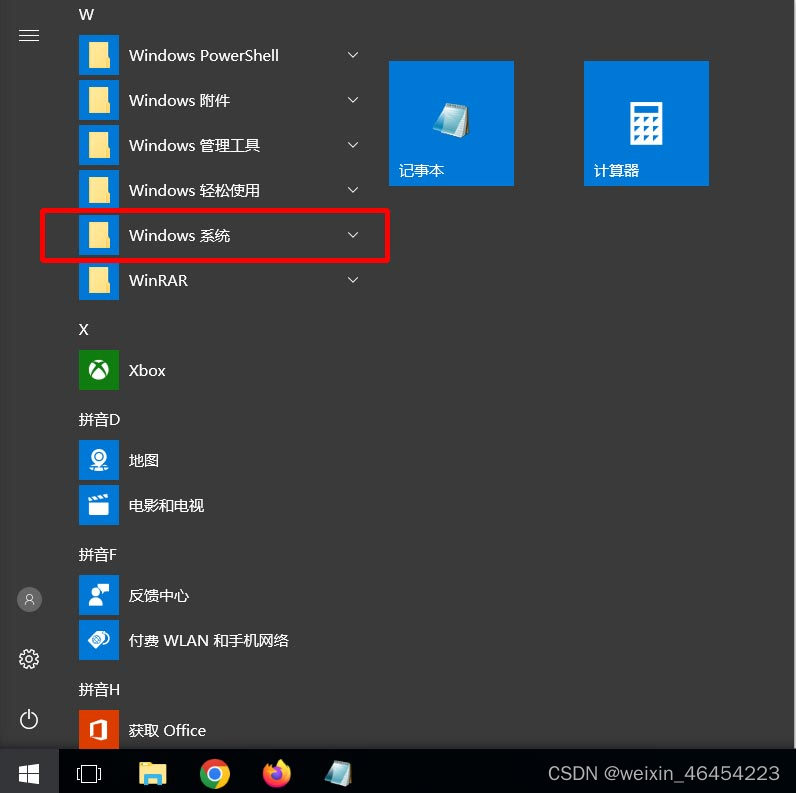Open the 电影和电视 clapperboard icon
This screenshot has height=793, width=796.
(x=99, y=505)
